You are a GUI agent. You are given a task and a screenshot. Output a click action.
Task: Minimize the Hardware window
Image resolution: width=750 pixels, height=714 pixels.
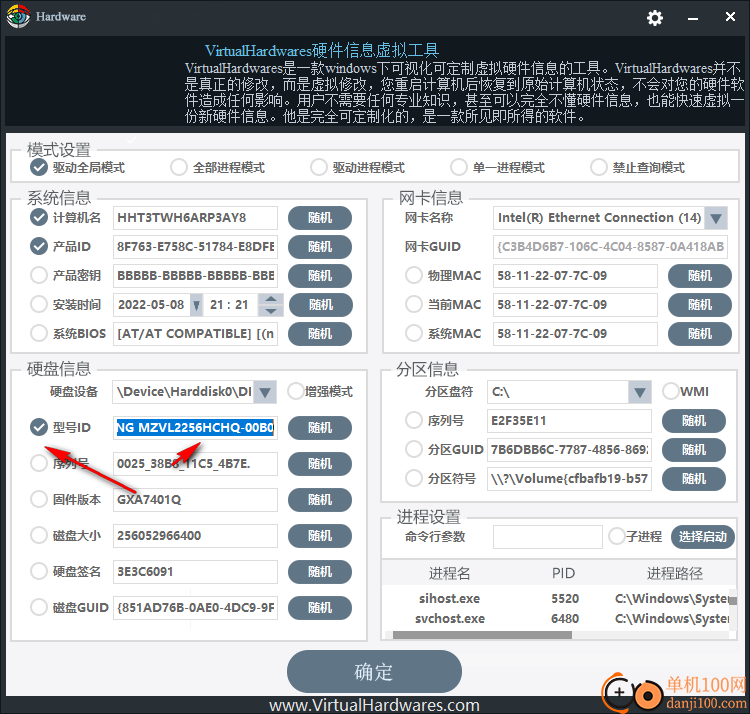click(693, 18)
